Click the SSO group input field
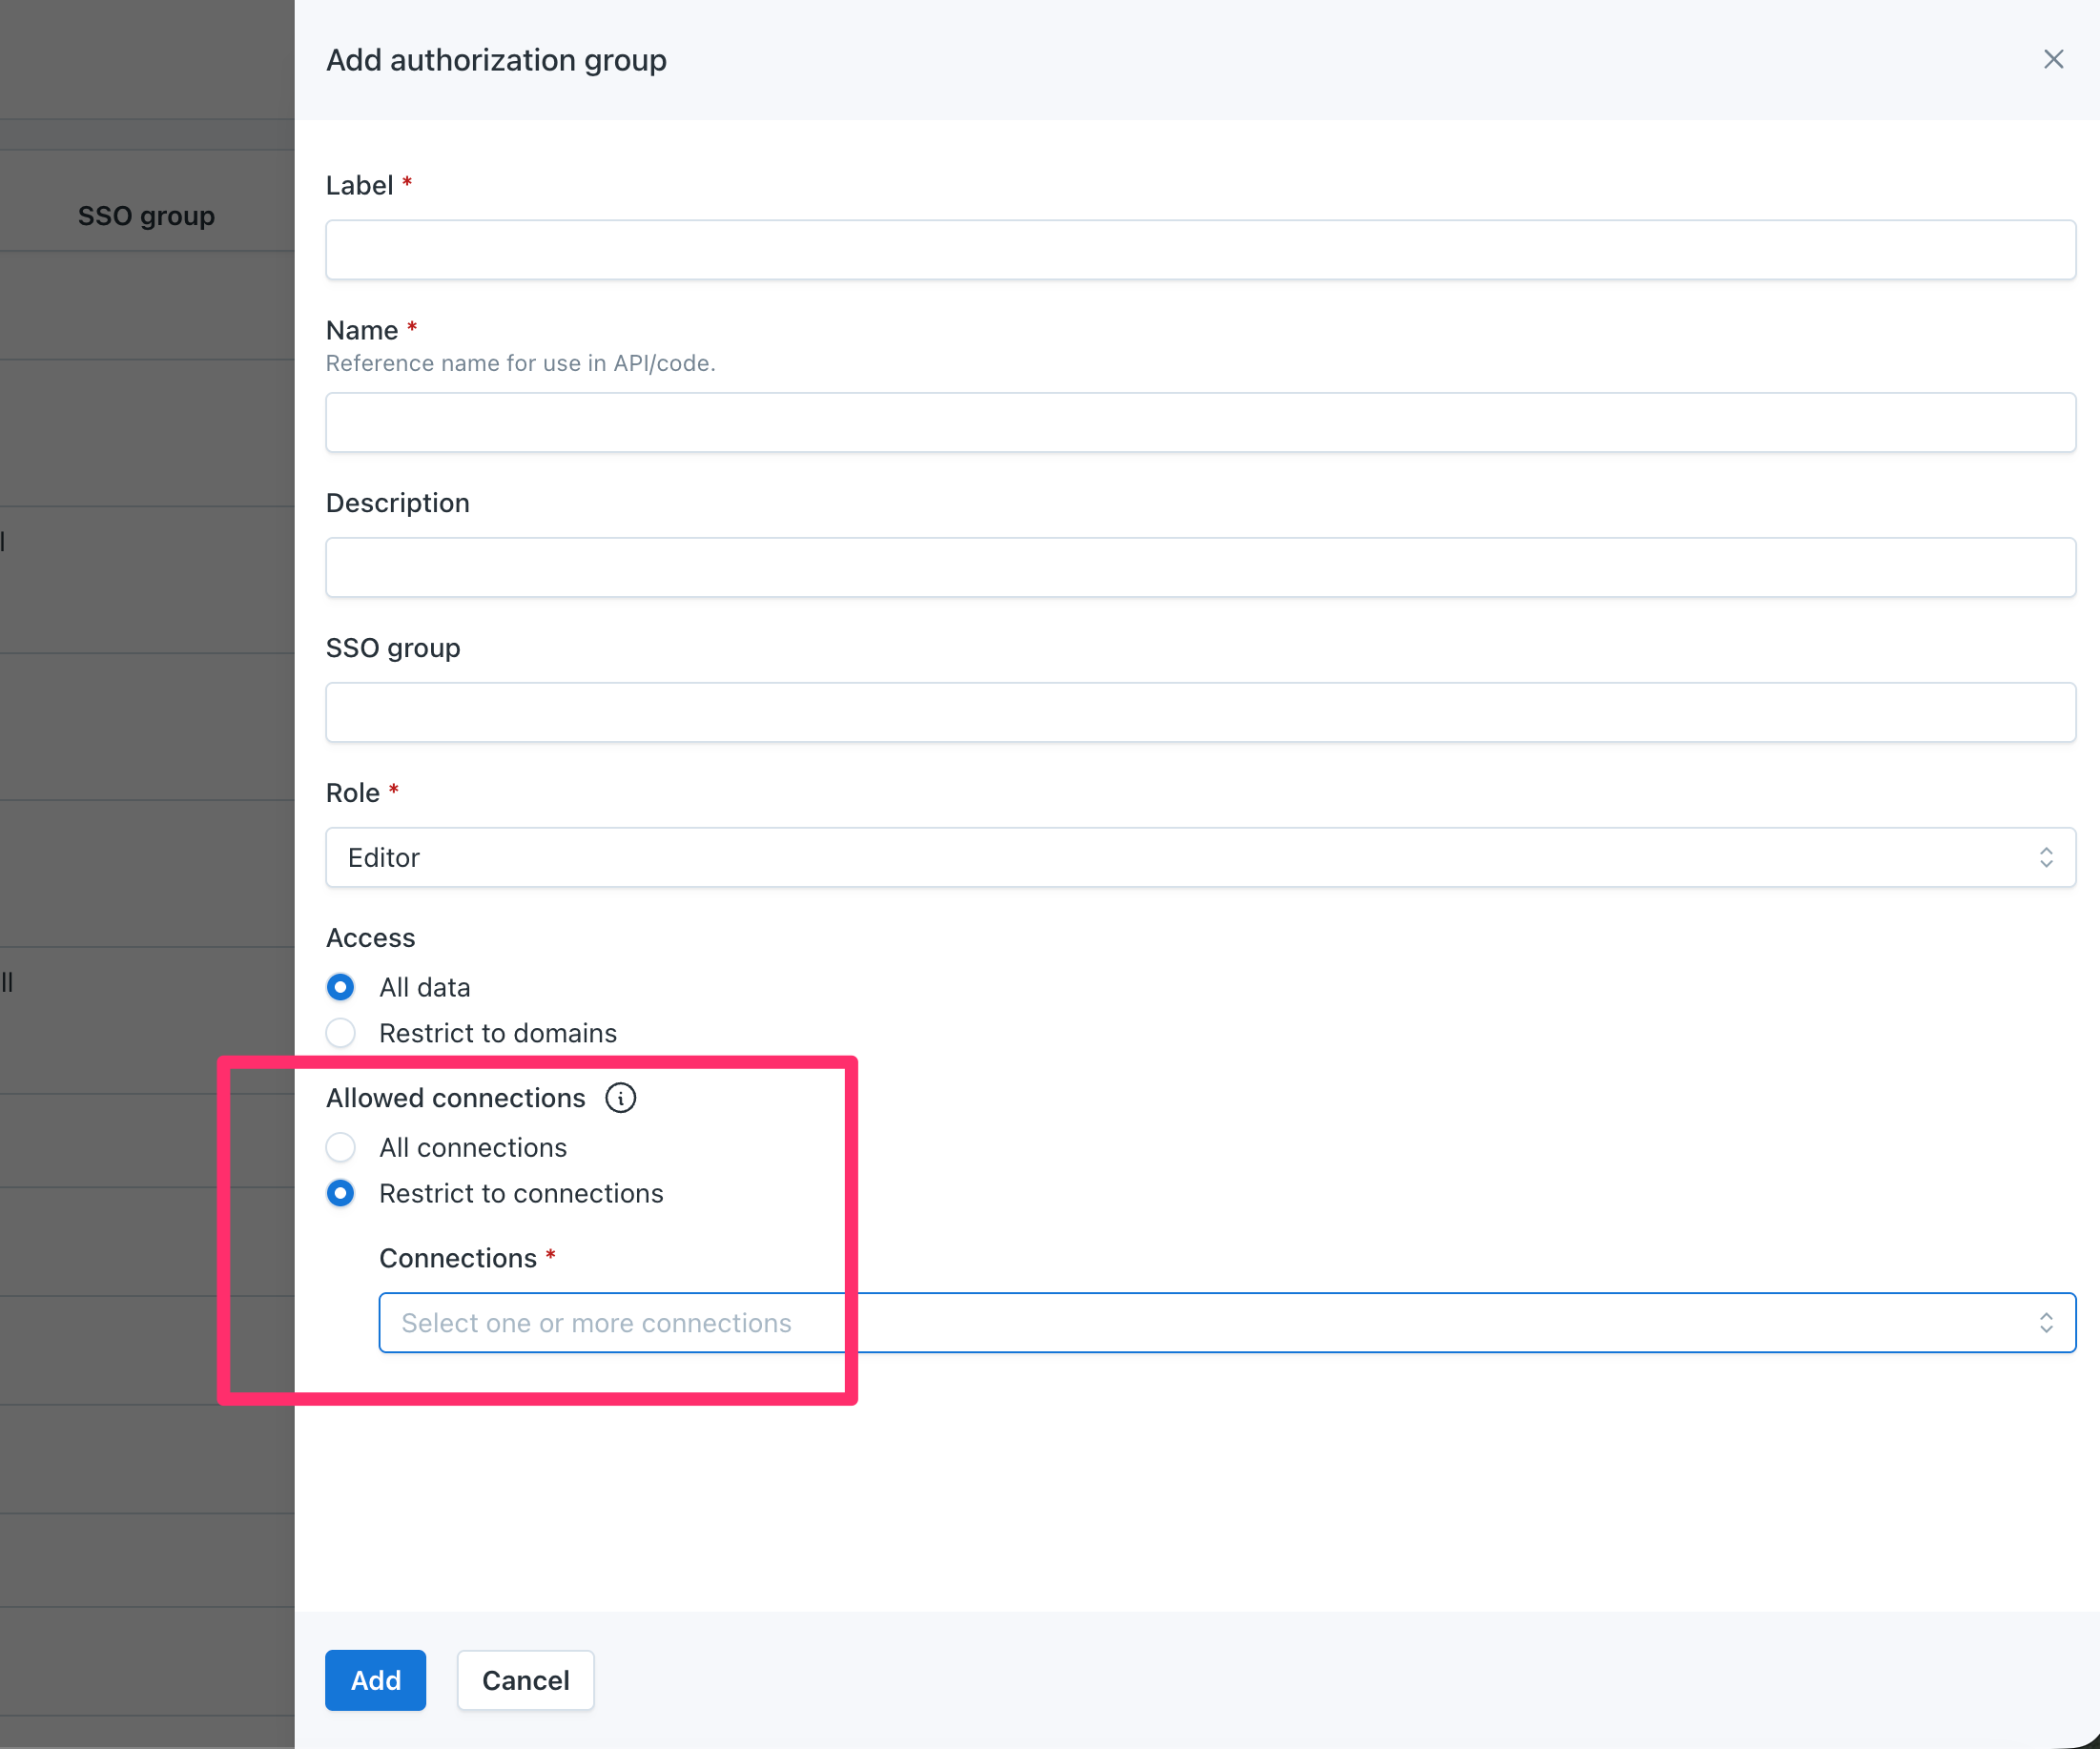The image size is (2100, 1749). pyautogui.click(x=1200, y=712)
